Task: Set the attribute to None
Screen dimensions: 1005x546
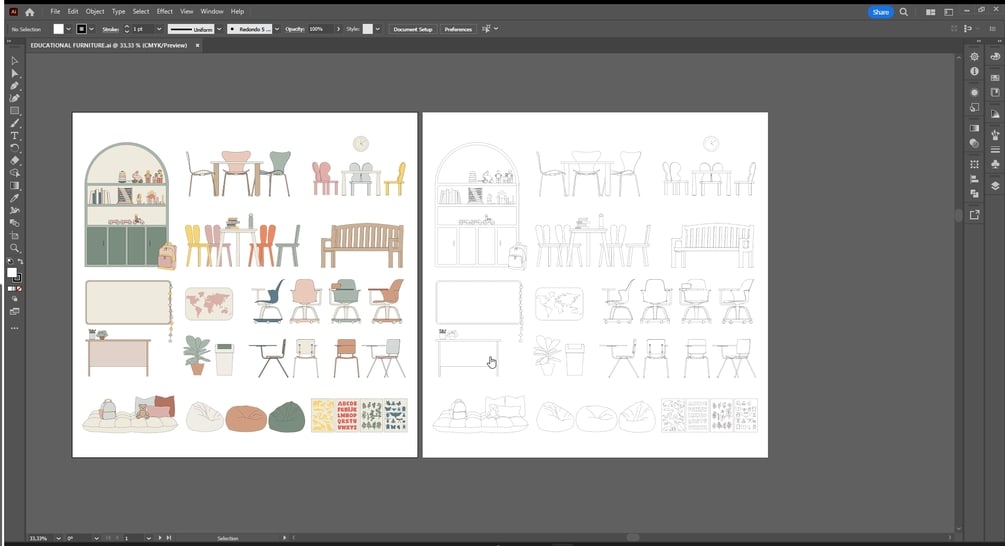Action: click(x=20, y=289)
